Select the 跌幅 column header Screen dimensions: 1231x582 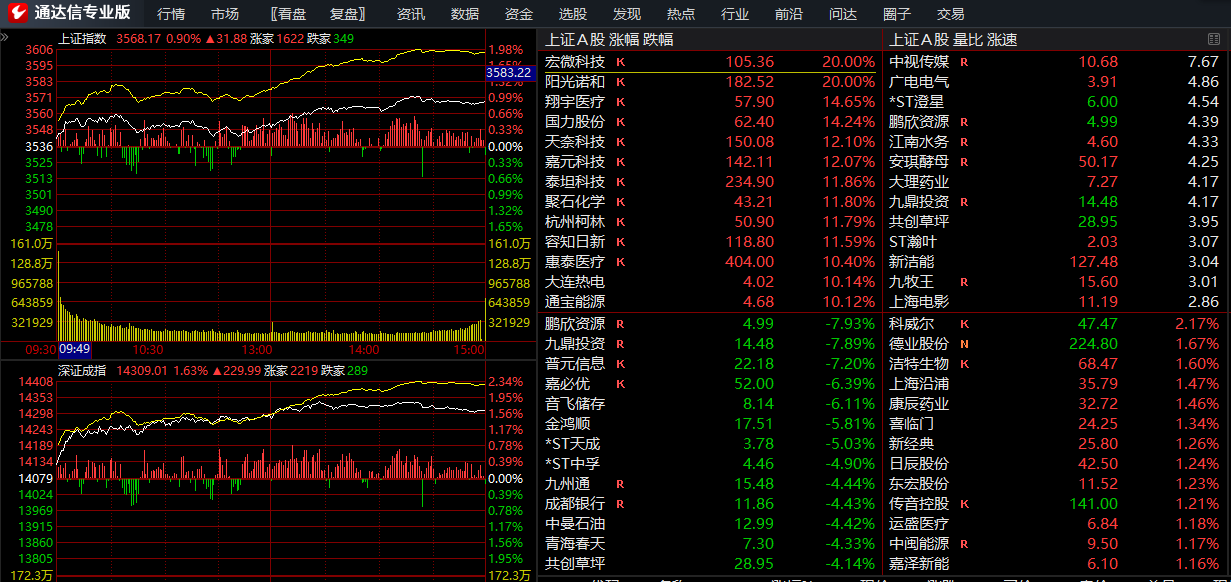tap(658, 39)
